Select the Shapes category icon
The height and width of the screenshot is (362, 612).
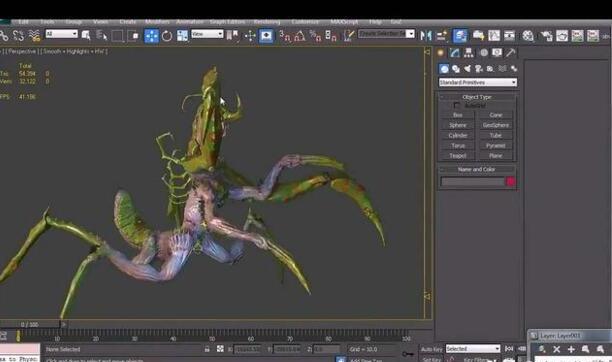[x=456, y=69]
